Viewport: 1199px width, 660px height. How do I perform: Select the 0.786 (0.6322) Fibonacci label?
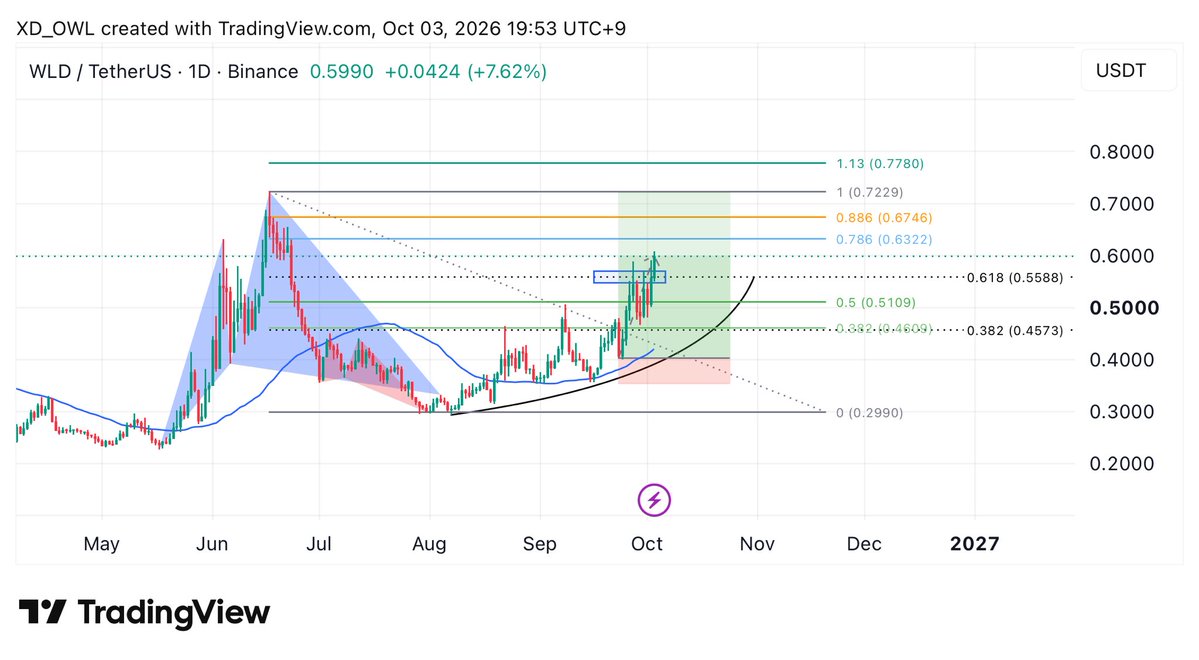pos(884,239)
